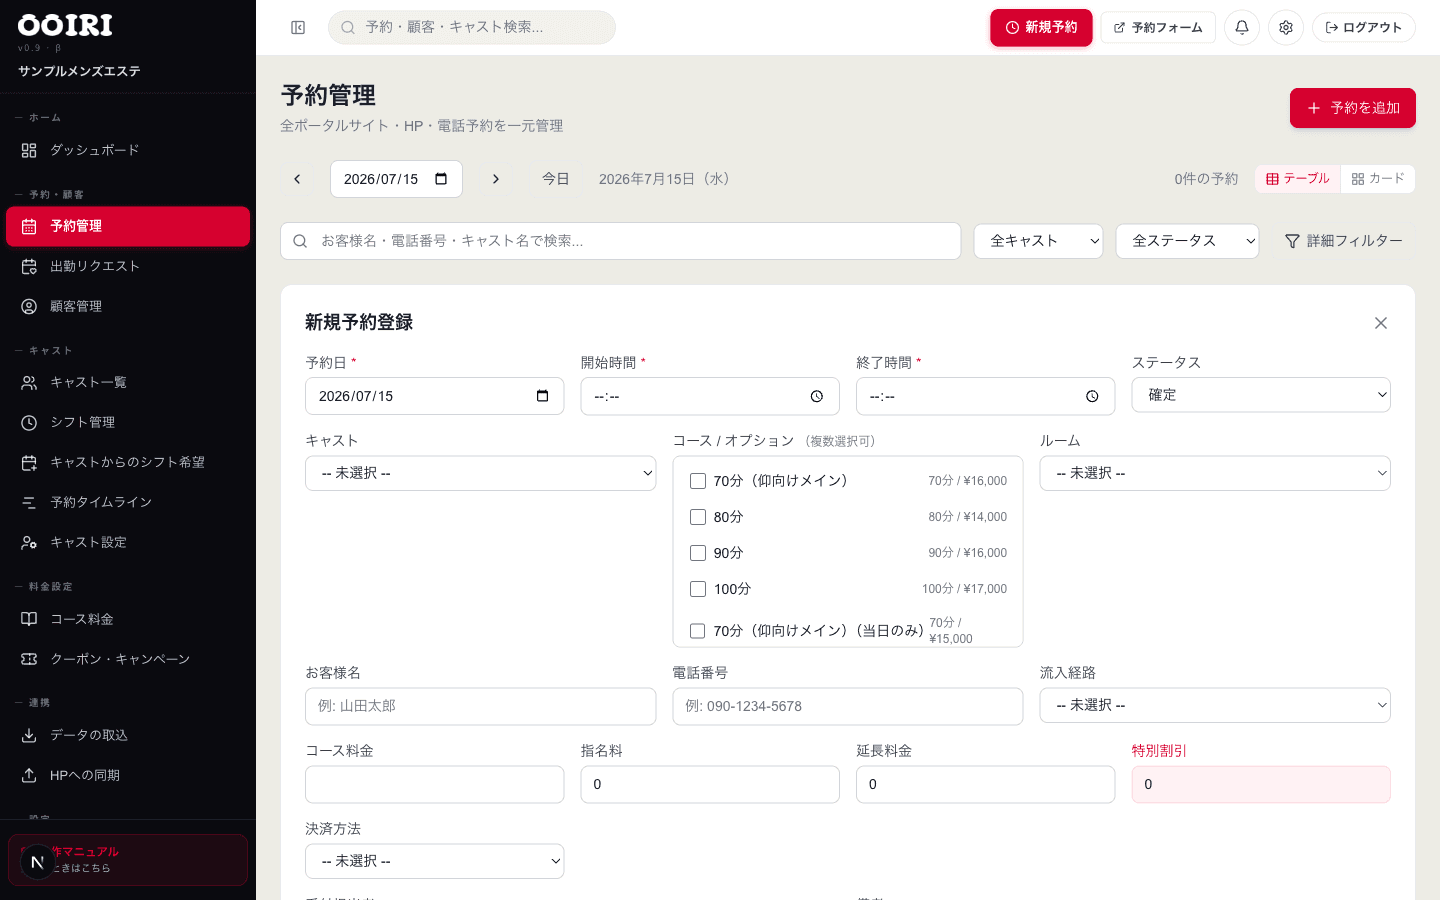Click 終了時間 time input
This screenshot has width=1440, height=900.
(985, 396)
